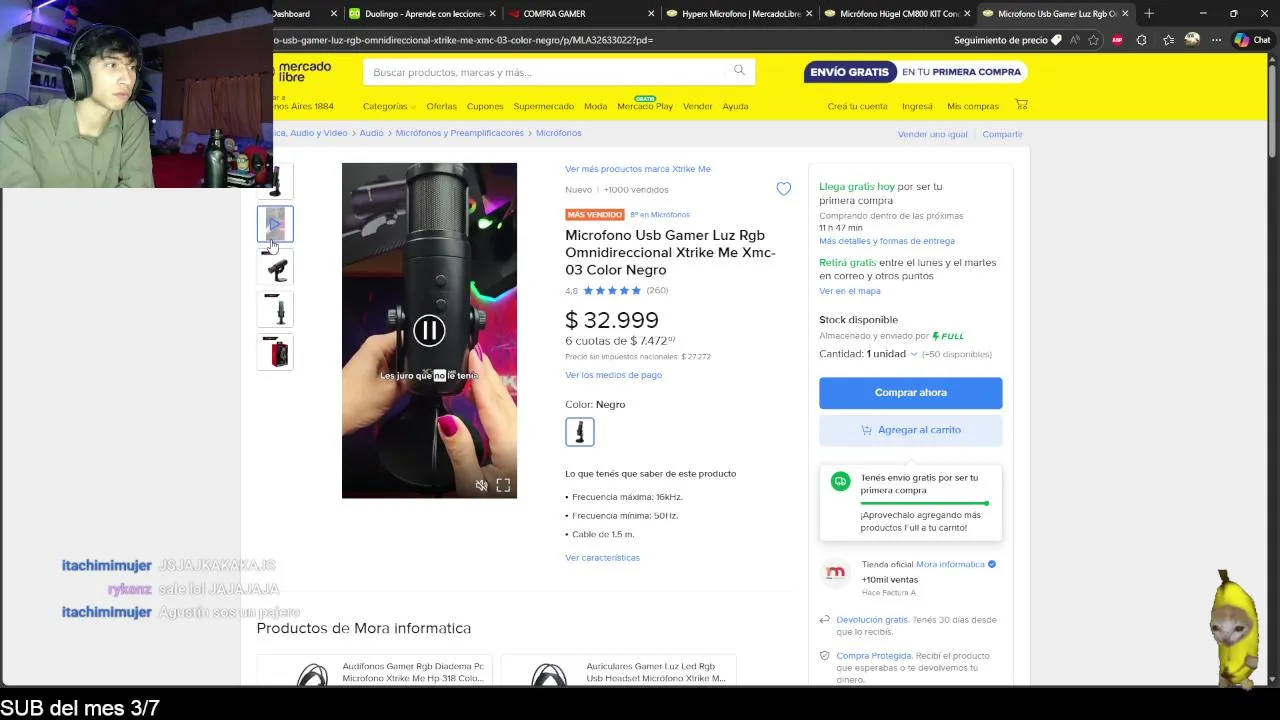The image size is (1280, 720).
Task: Open the Ofertas menu item
Action: coord(441,106)
